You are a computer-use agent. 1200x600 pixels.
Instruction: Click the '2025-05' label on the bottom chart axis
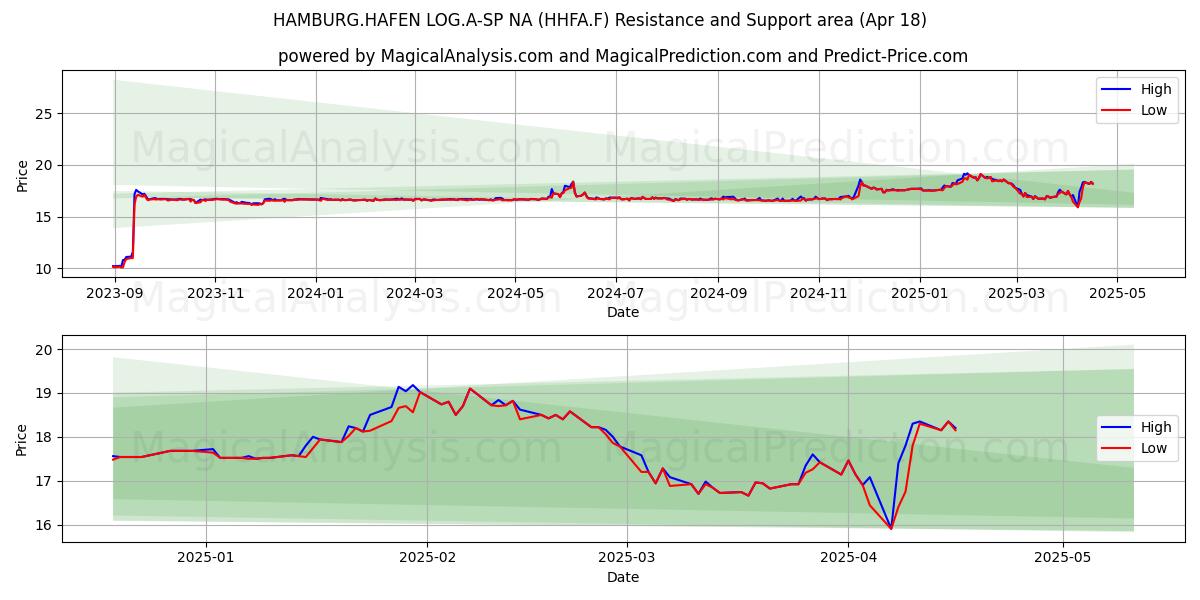(1062, 558)
